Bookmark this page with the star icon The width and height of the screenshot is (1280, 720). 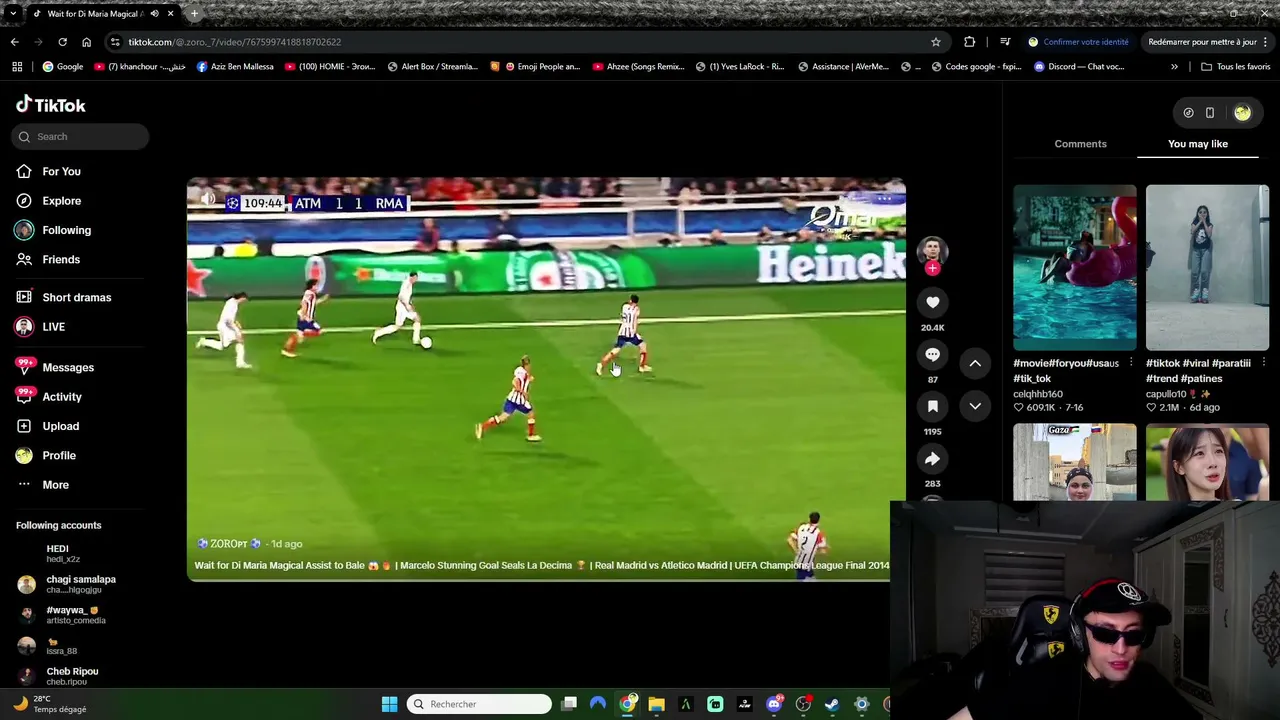tap(936, 42)
